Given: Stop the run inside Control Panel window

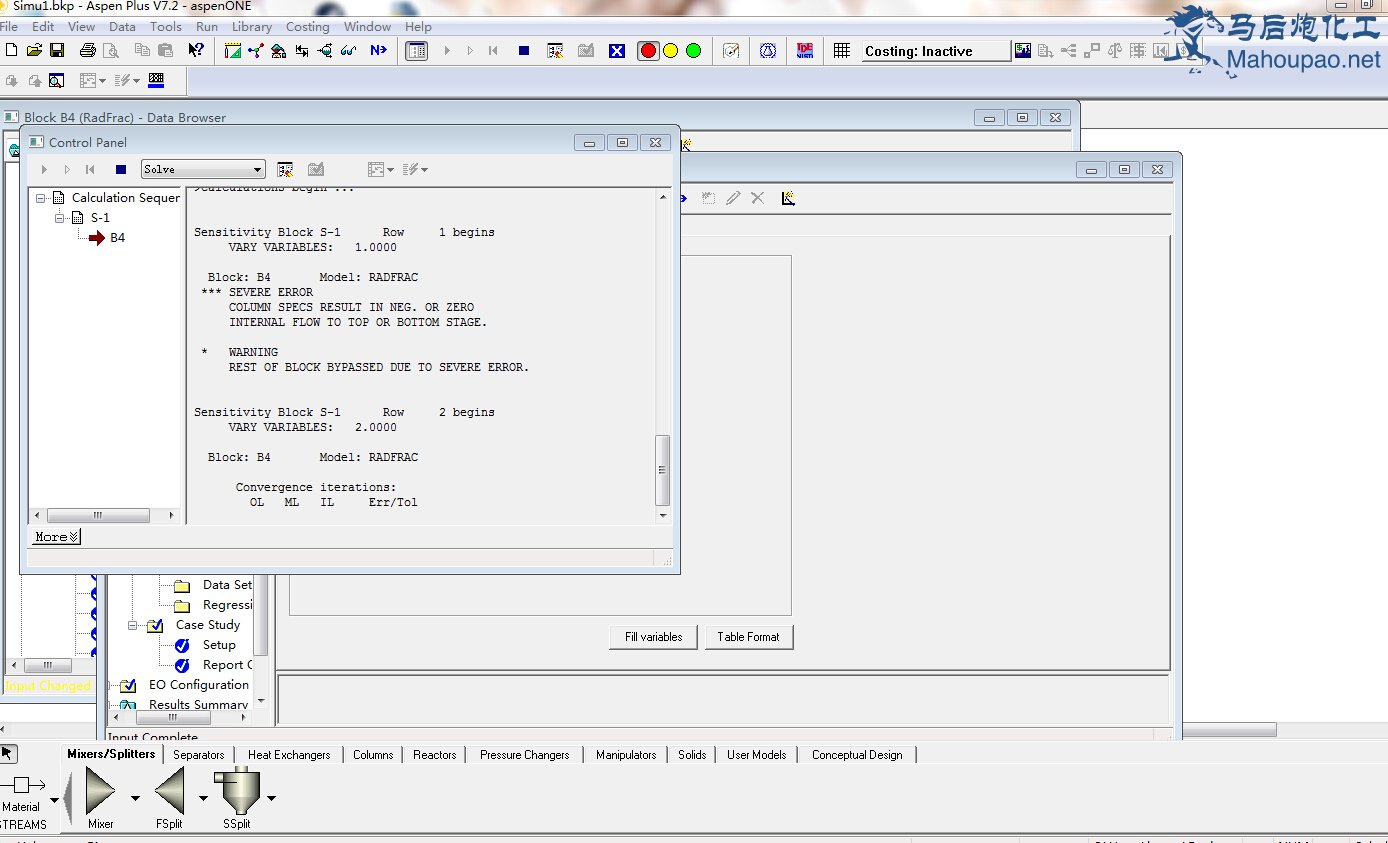Looking at the screenshot, I should (121, 170).
